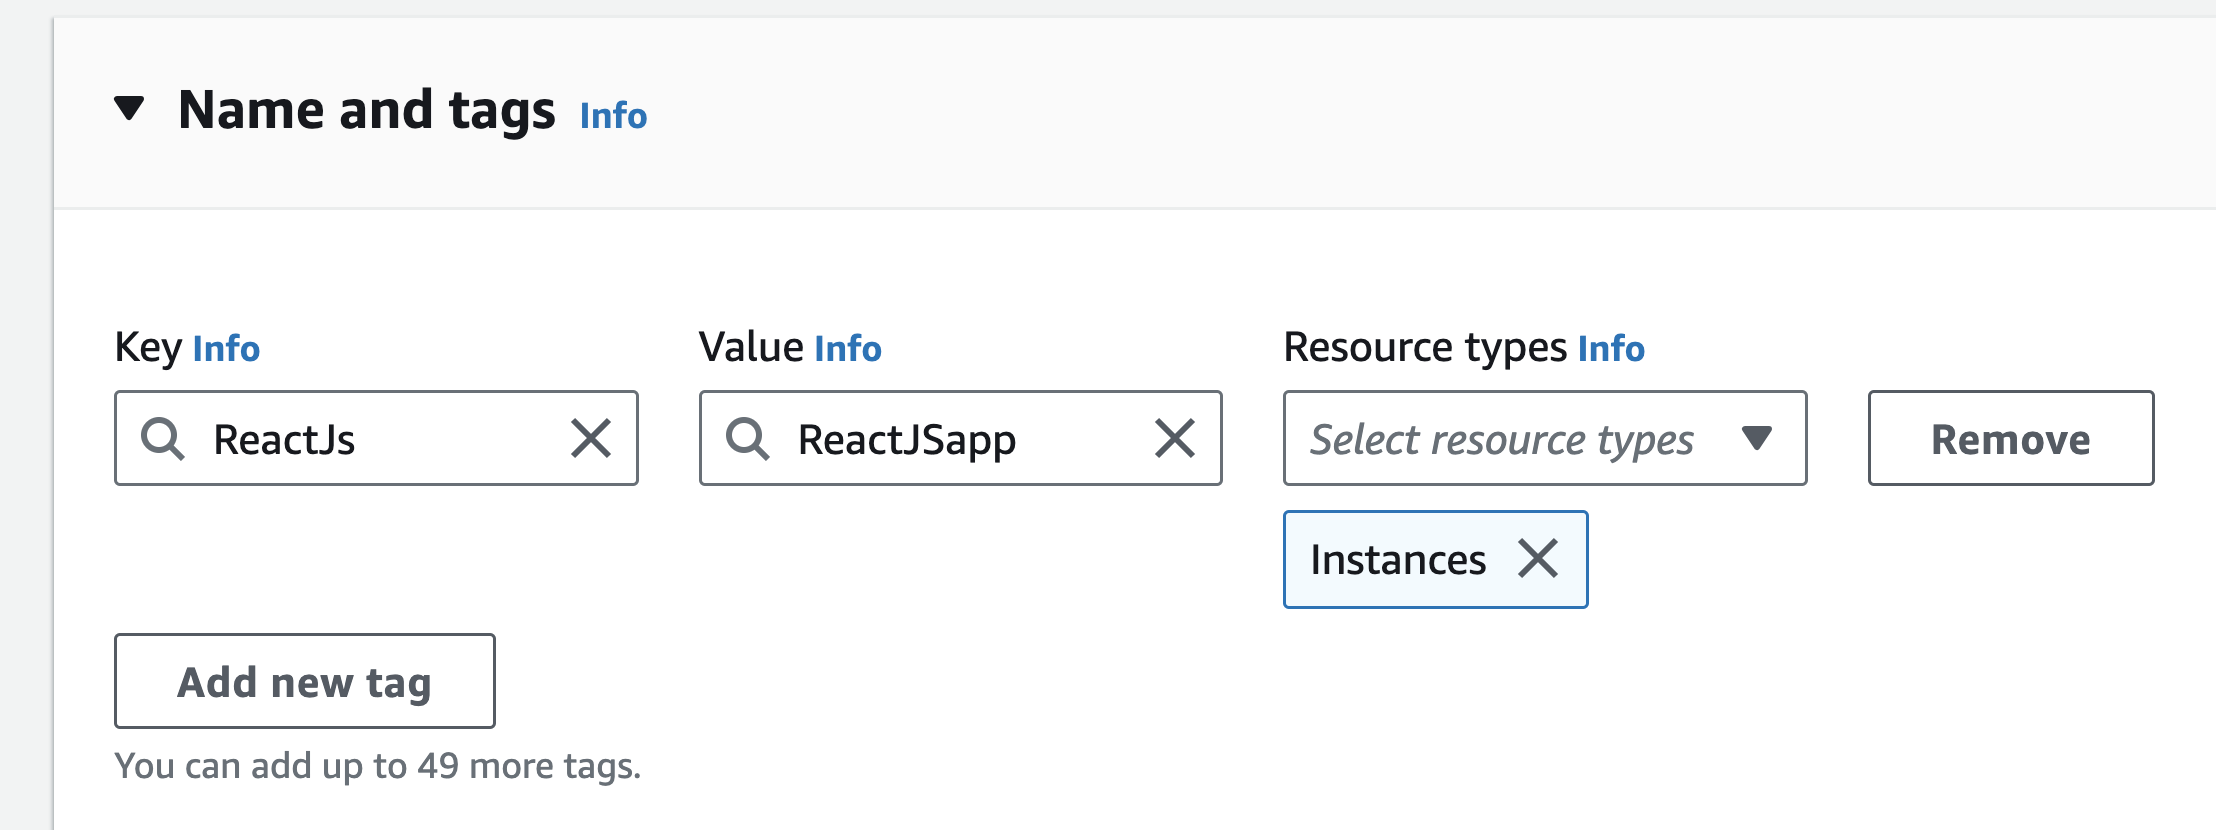Click the search icon in the Key field

tap(162, 439)
